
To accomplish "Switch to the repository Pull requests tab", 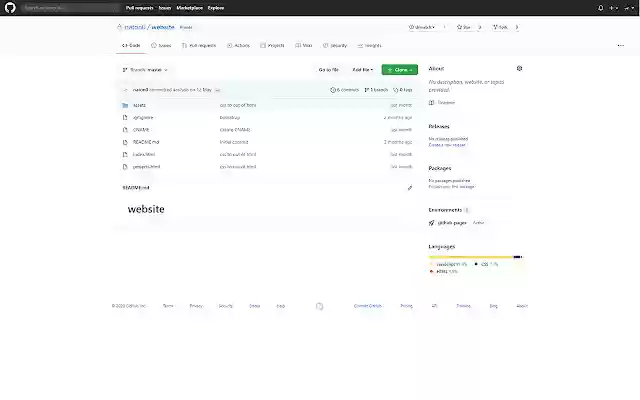I will click(x=199, y=45).
